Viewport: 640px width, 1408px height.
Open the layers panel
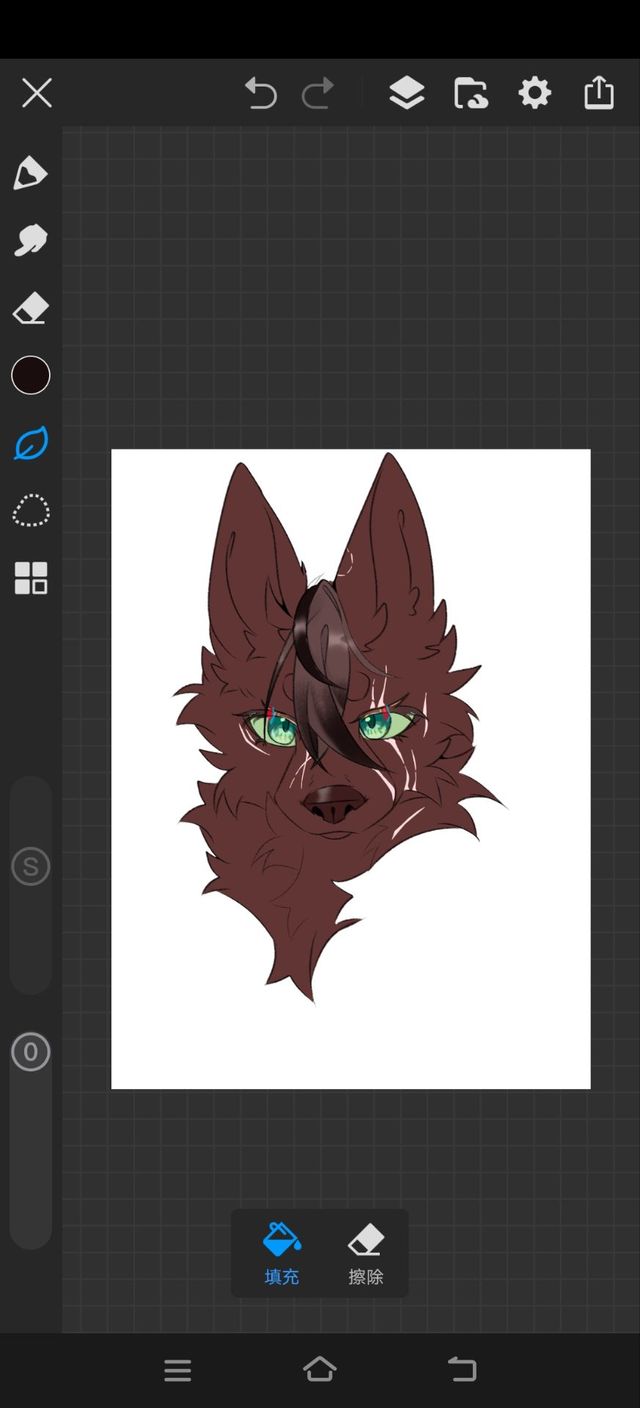[x=406, y=94]
